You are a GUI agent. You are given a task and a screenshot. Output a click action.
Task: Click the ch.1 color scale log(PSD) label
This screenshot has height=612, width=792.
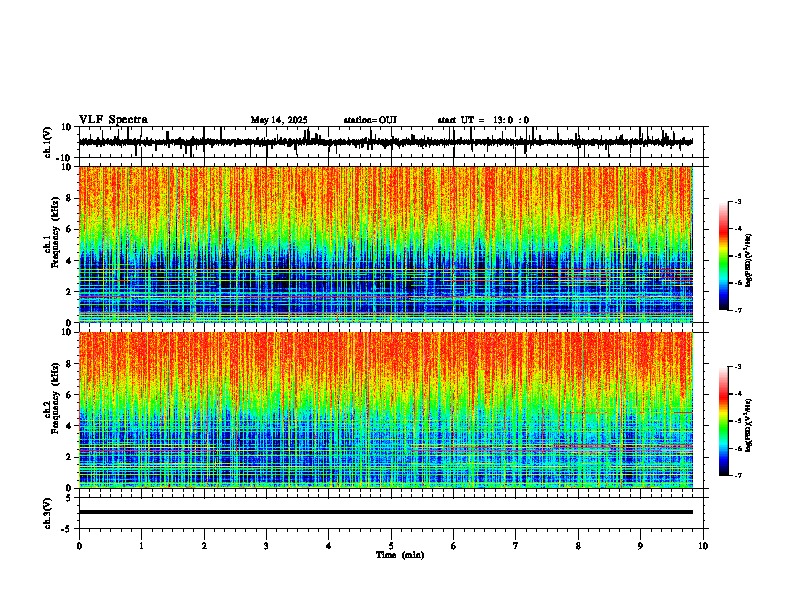tap(749, 260)
